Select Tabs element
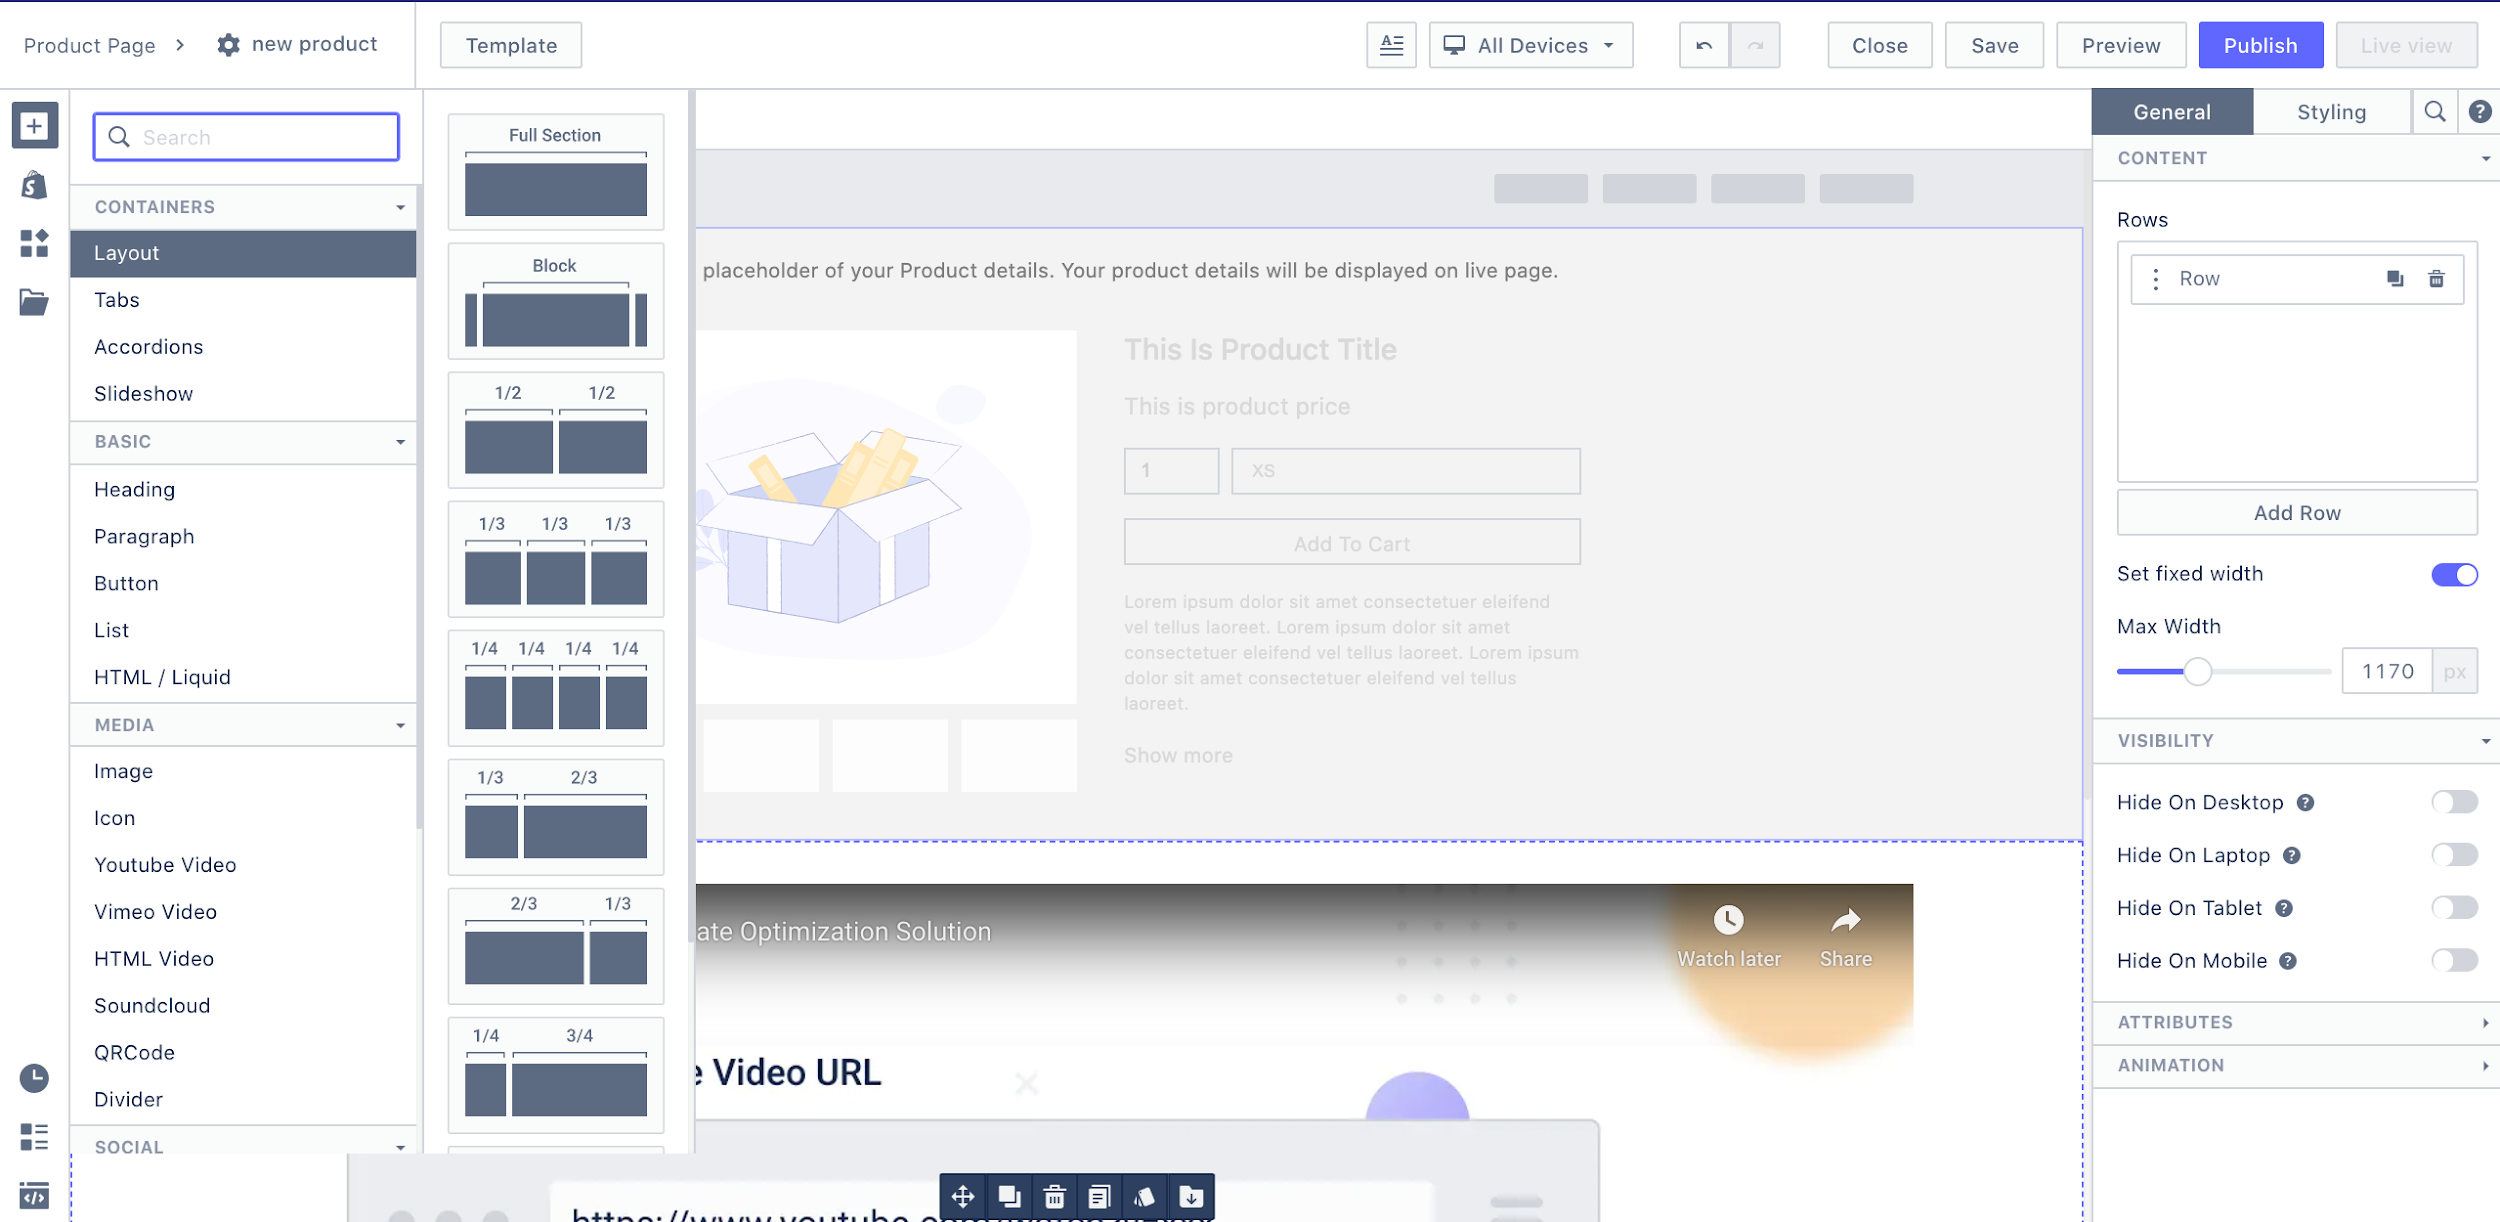 tap(243, 300)
